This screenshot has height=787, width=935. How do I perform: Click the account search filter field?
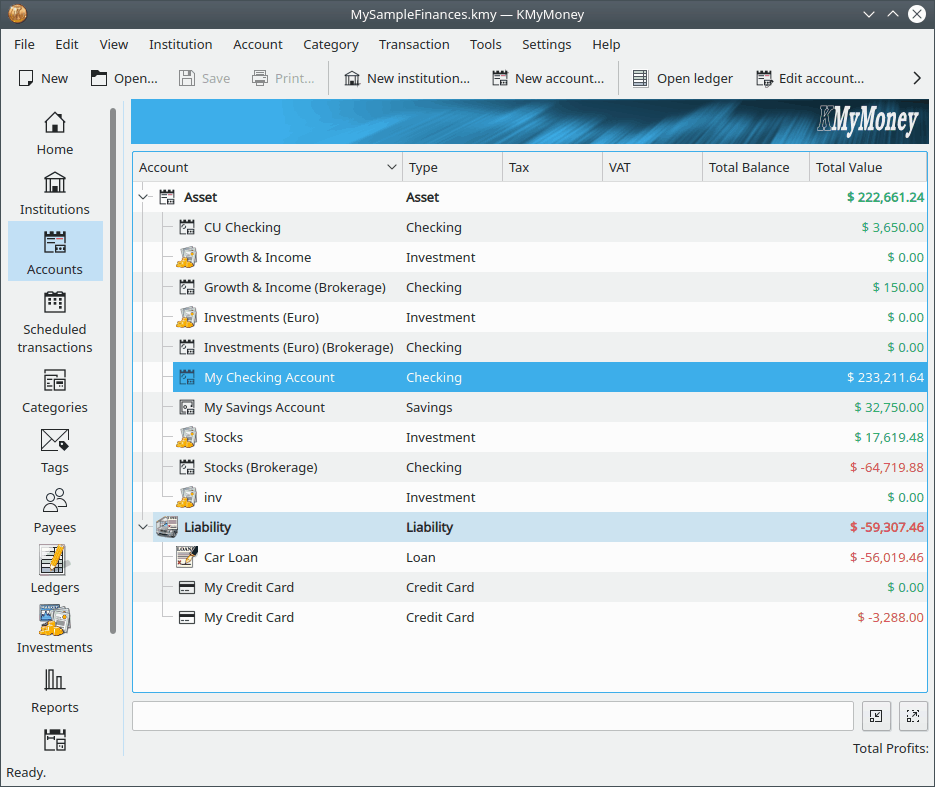tap(493, 716)
